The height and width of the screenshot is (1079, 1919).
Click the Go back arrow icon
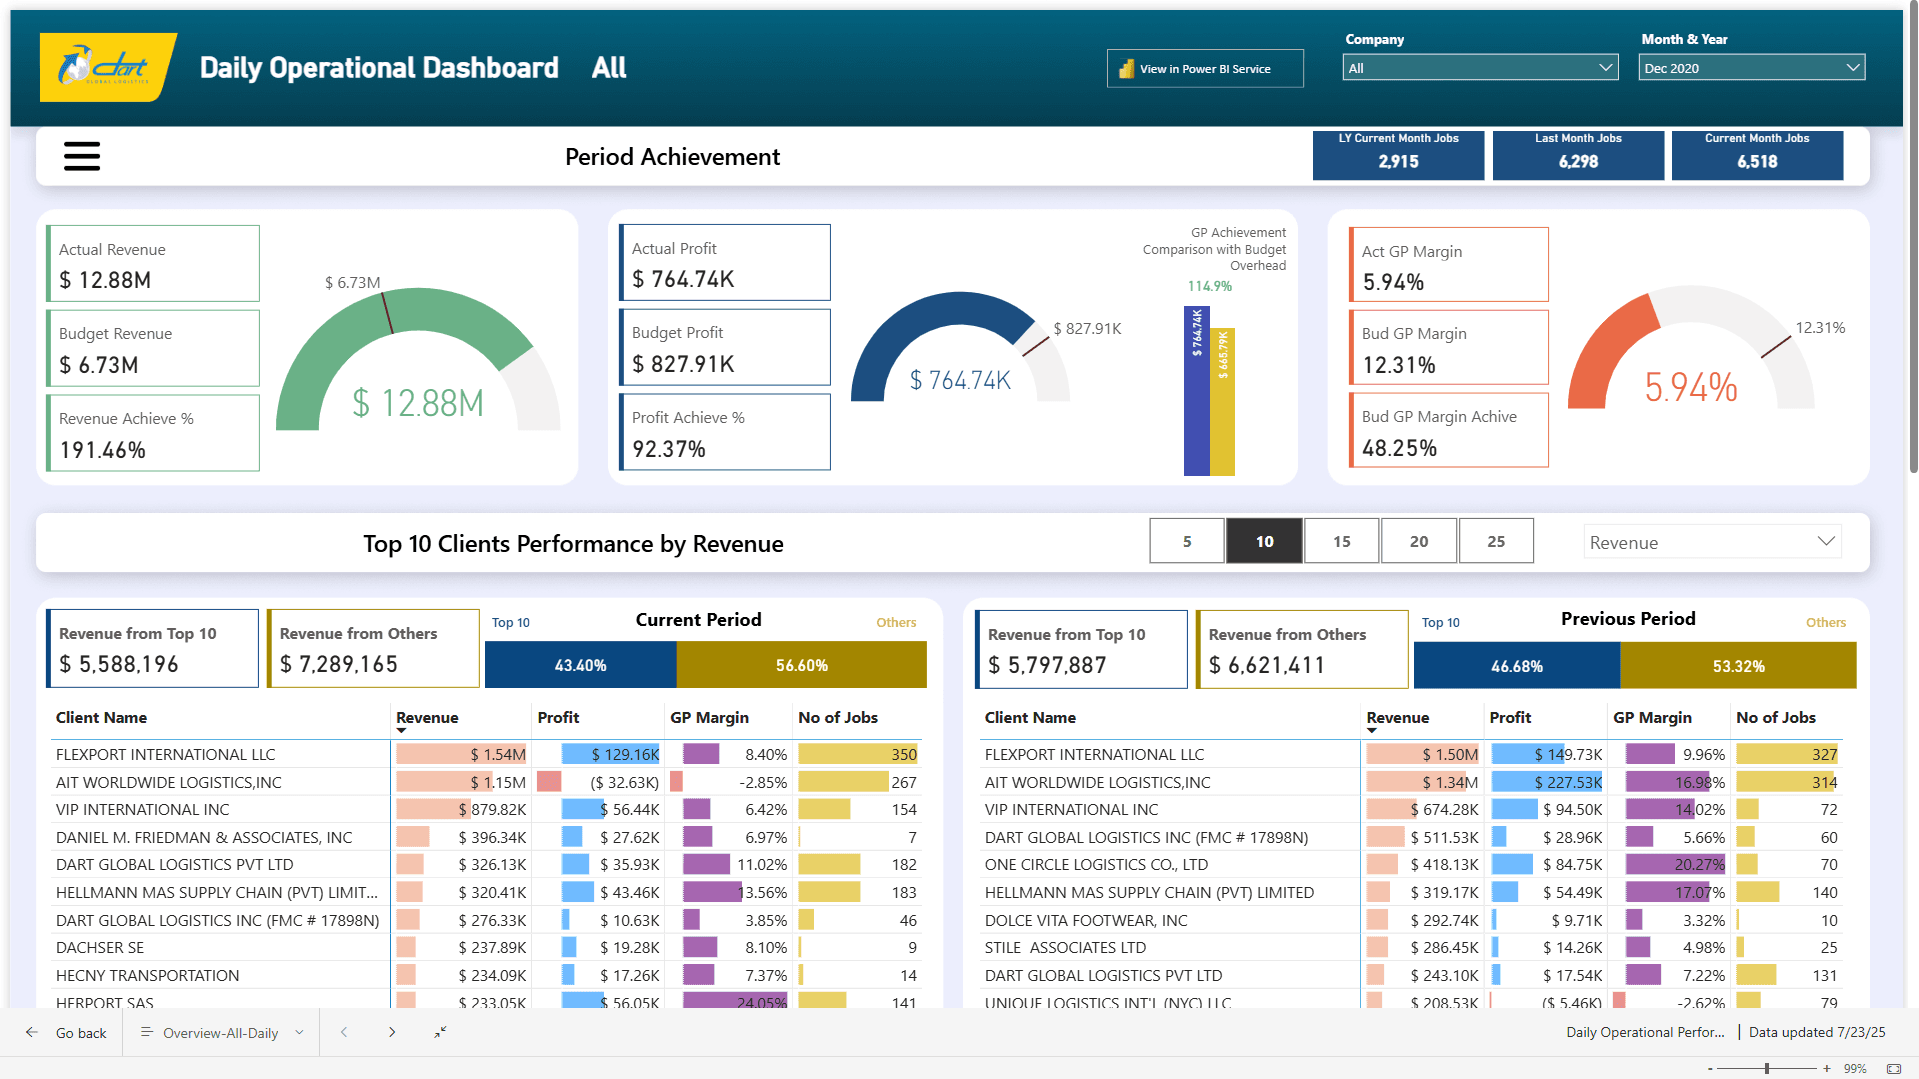pos(32,1032)
